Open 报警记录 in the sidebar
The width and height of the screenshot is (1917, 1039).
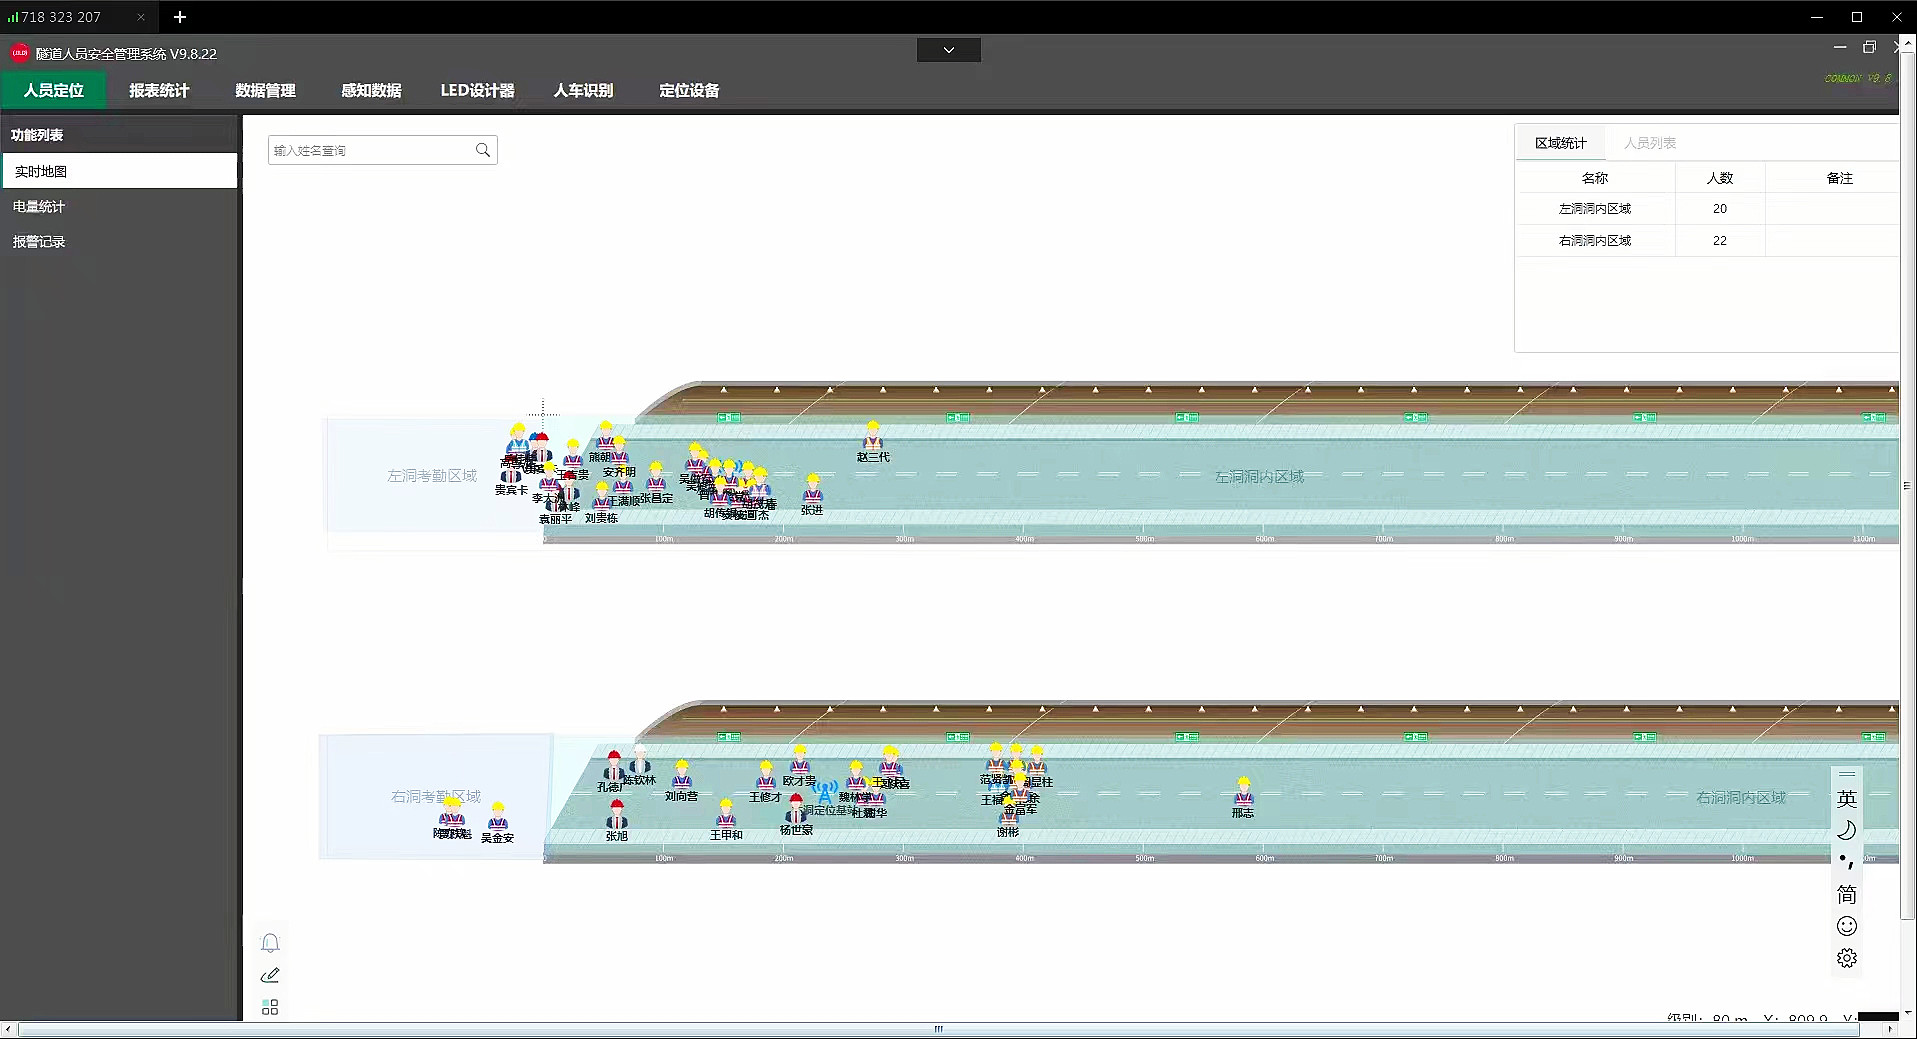[39, 241]
